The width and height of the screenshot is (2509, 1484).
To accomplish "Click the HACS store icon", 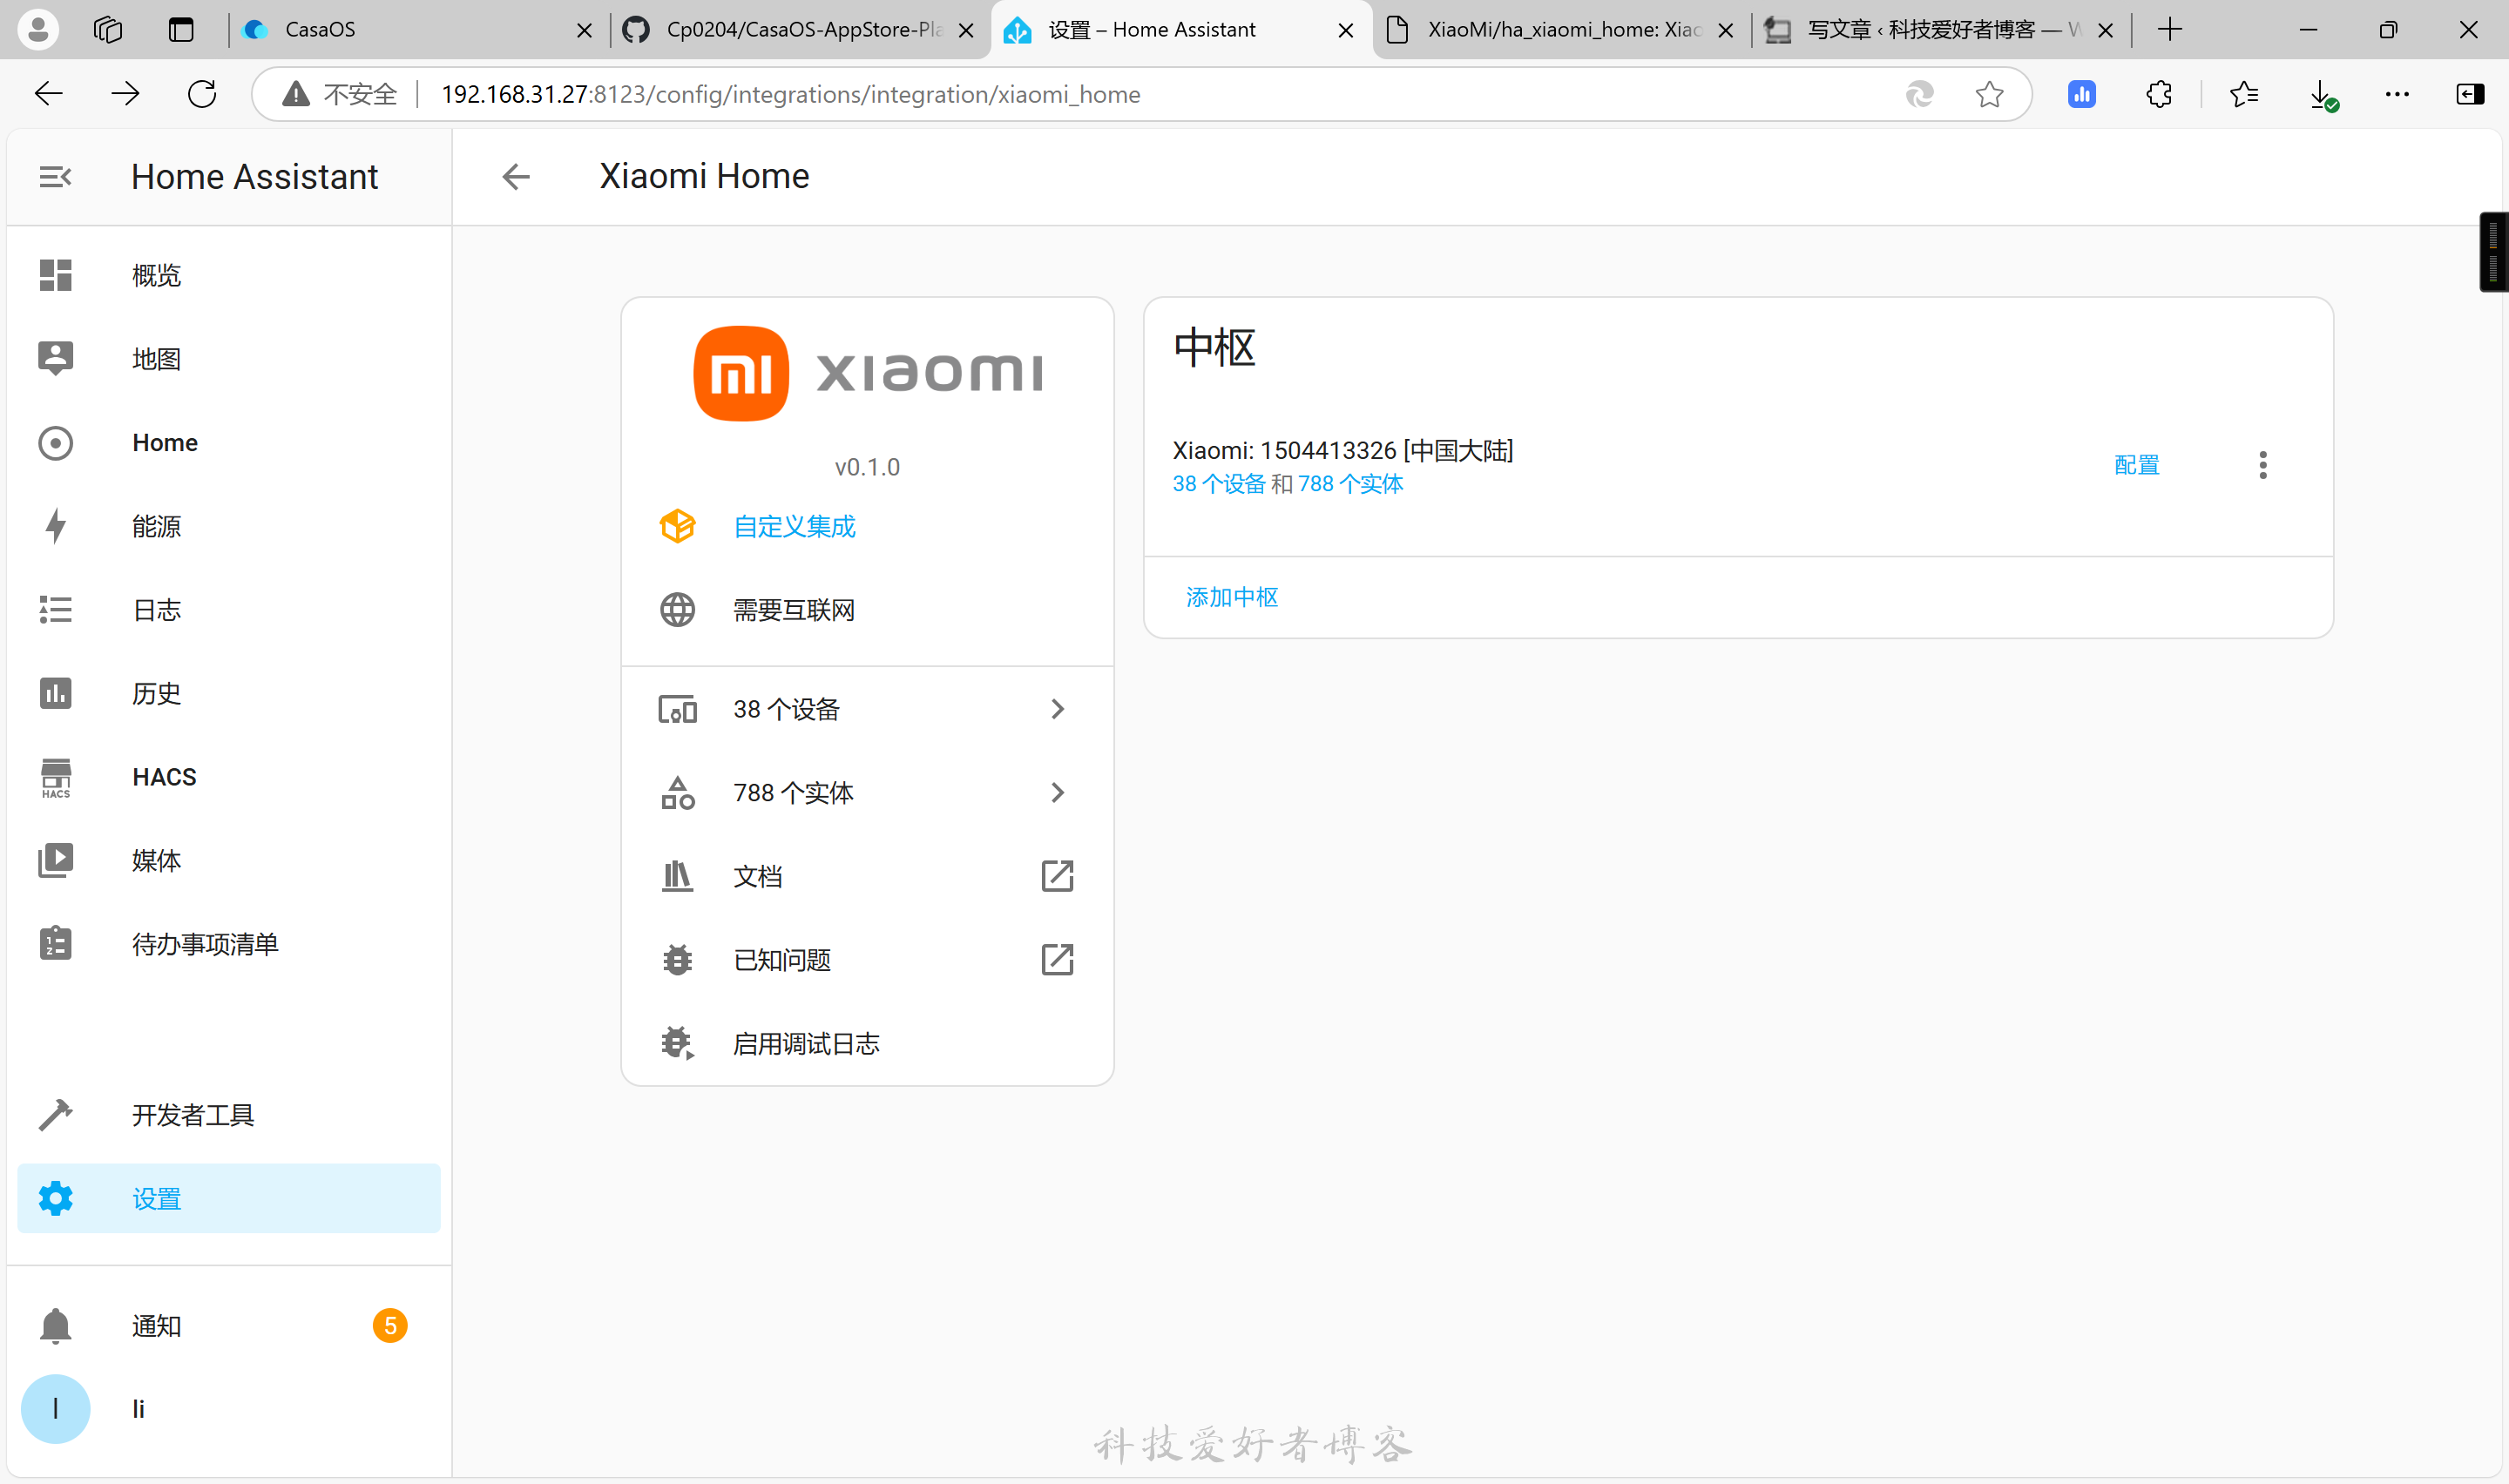I will [56, 777].
